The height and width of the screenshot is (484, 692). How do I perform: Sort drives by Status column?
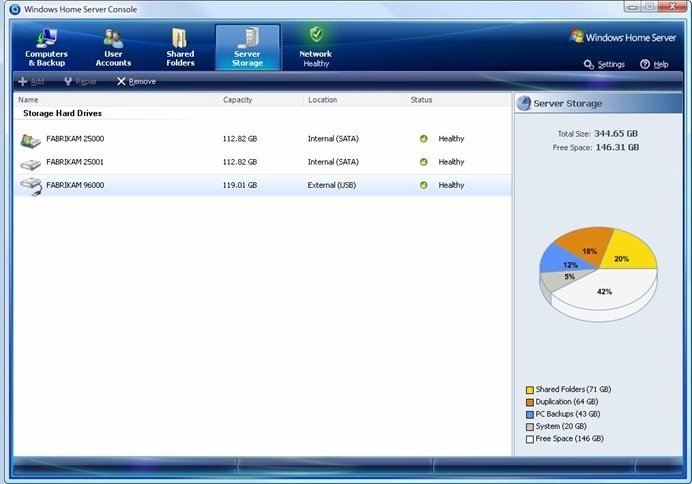459,100
